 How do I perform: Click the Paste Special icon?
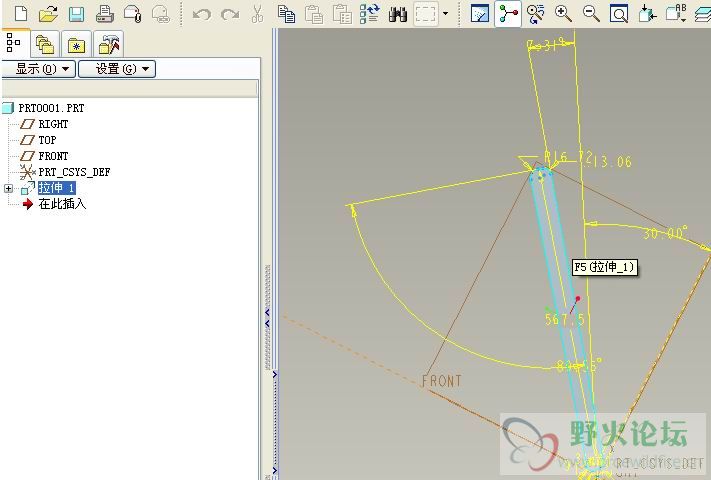[342, 14]
